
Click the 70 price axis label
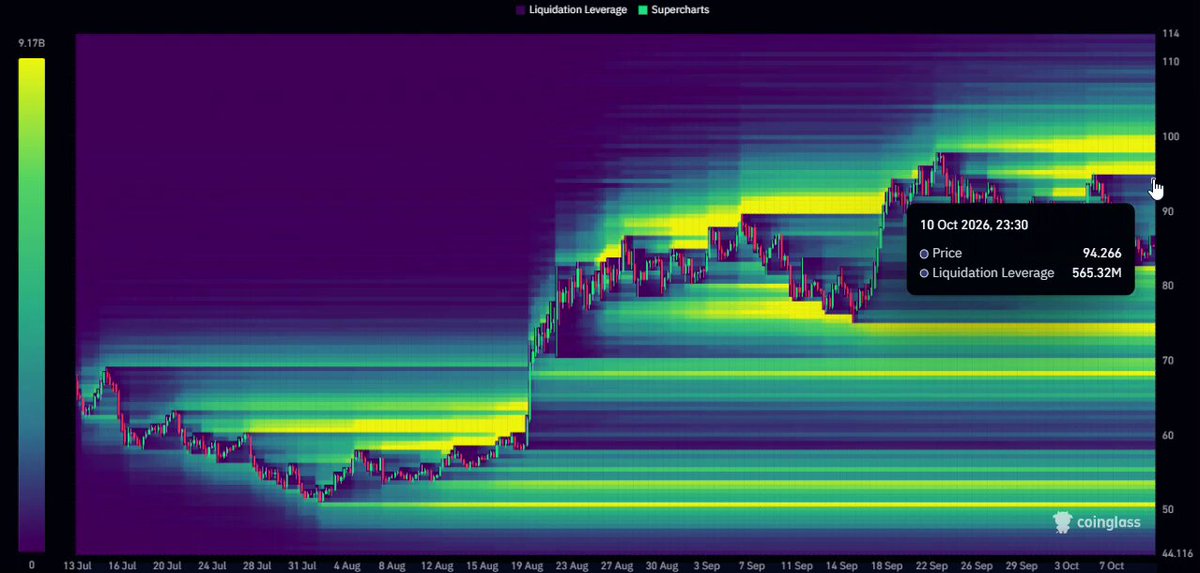pyautogui.click(x=1169, y=360)
